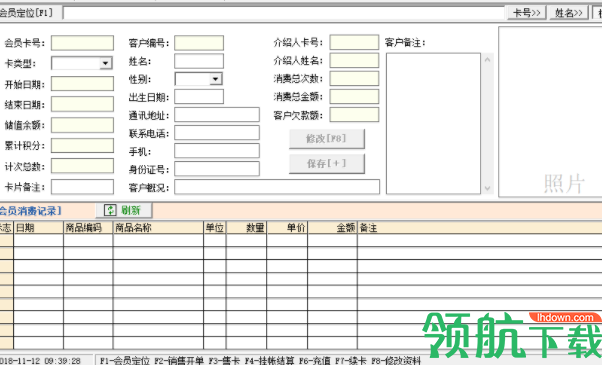Viewport: 602px width, 365px height.
Task: Click the 会员消费记录 section label
Action: click(30, 211)
